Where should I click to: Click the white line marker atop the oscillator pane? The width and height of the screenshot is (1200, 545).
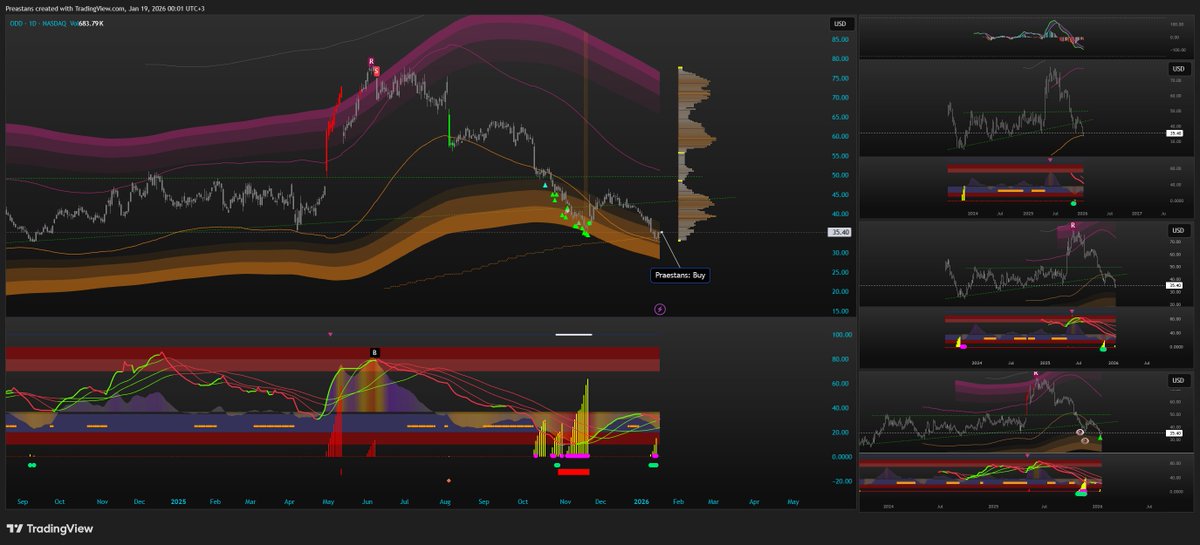574,335
